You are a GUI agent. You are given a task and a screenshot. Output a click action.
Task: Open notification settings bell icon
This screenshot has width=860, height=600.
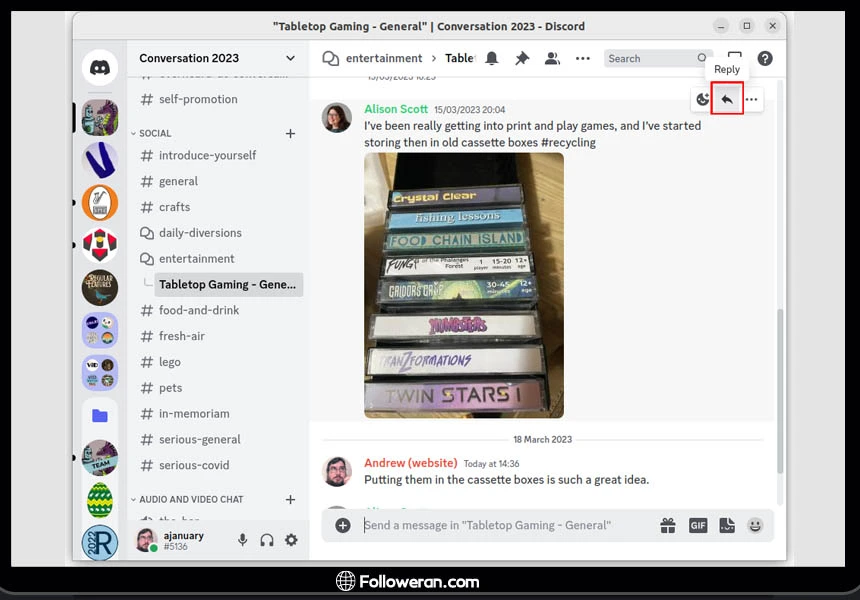[x=492, y=59]
